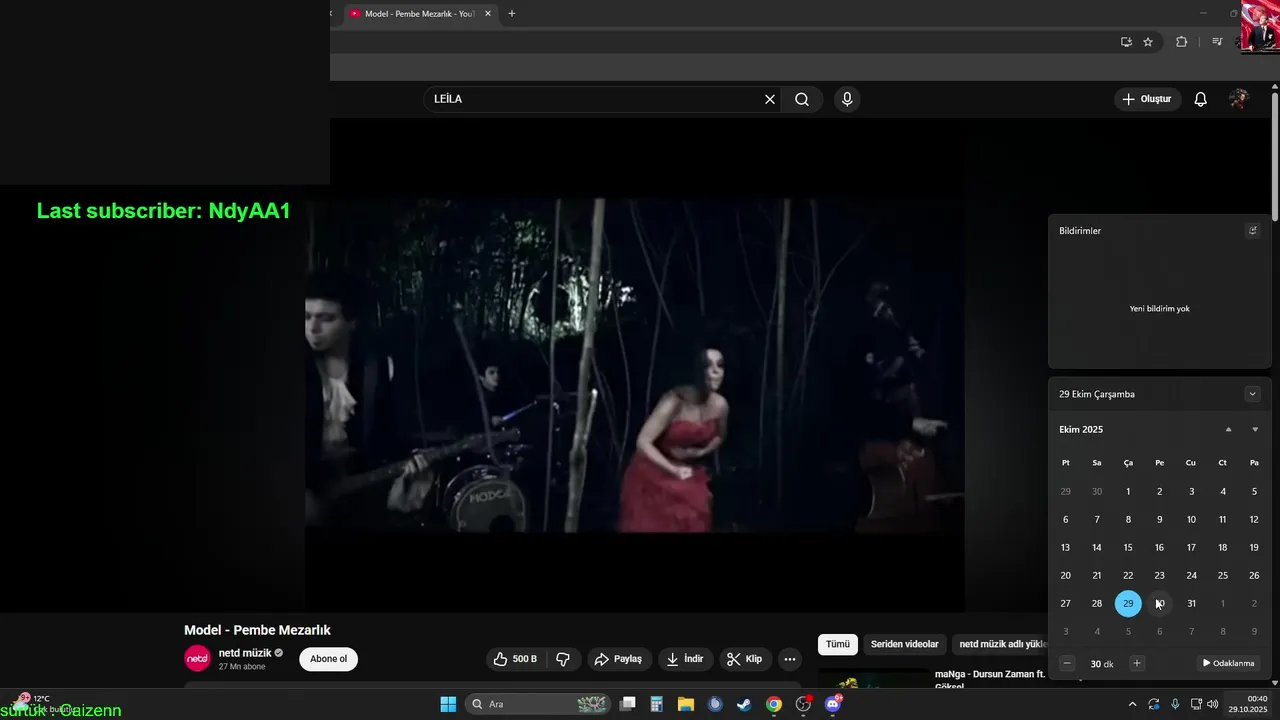Open browser extensions puzzle icon
The image size is (1280, 720).
point(1181,42)
